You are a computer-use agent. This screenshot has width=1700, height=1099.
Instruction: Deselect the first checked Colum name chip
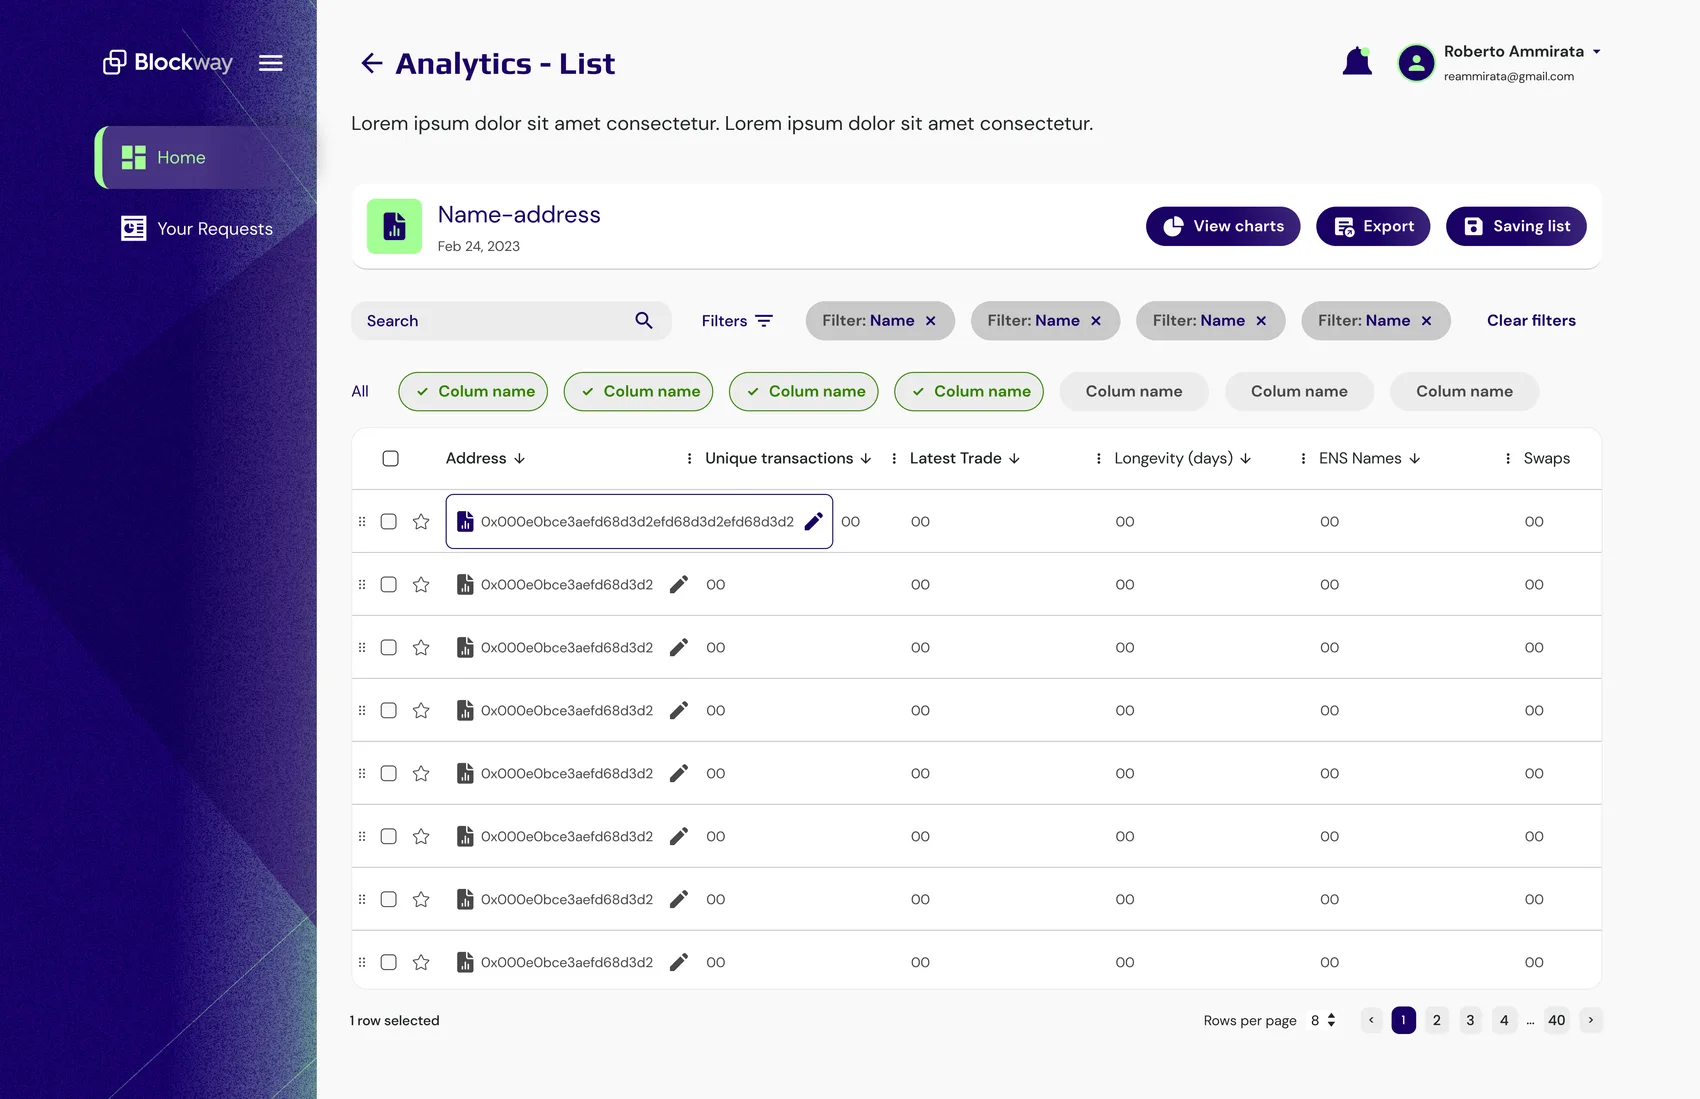tap(473, 392)
